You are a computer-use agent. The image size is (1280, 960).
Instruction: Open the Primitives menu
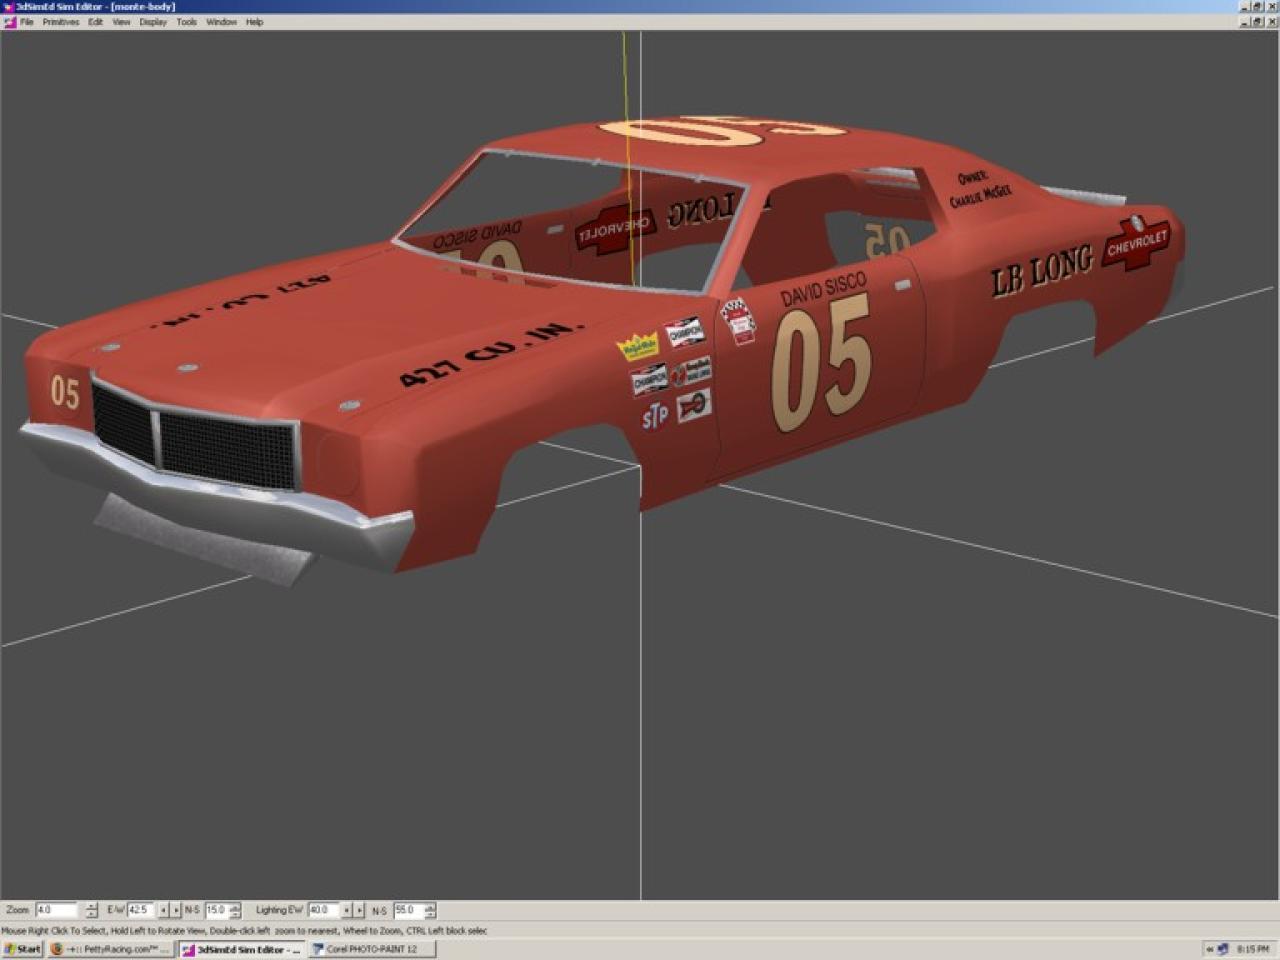[x=60, y=22]
